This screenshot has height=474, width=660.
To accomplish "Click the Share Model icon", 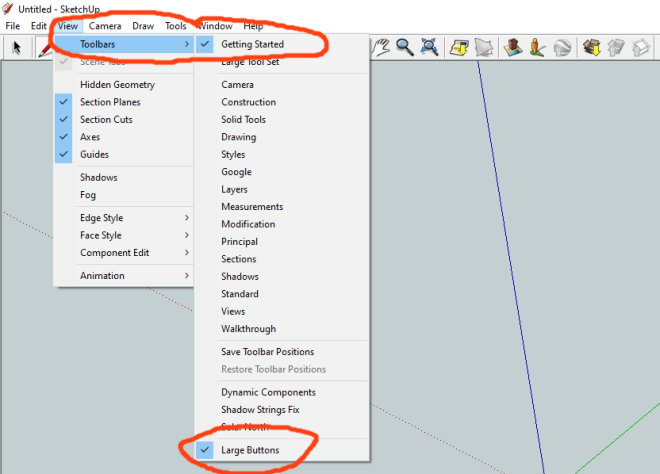I will 616,47.
